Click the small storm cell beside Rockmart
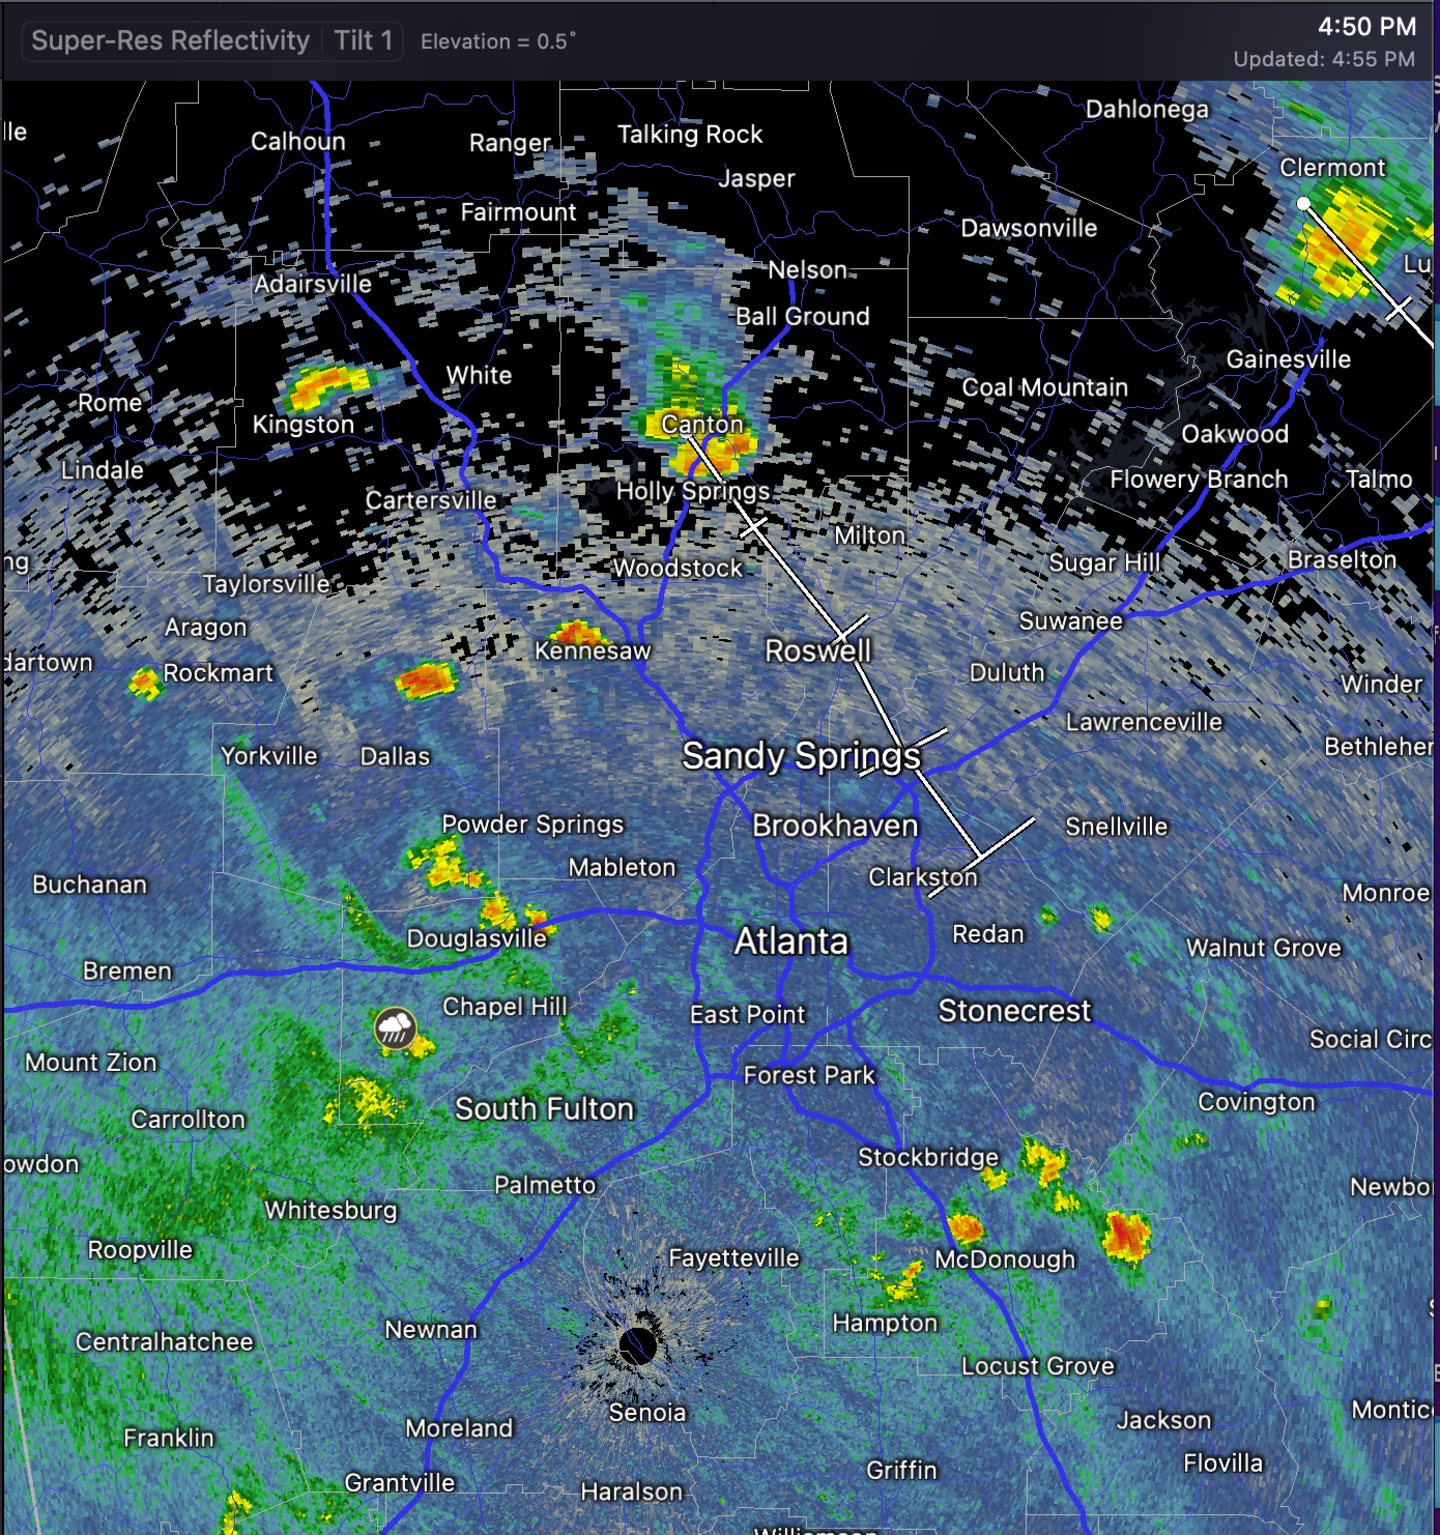The width and height of the screenshot is (1440, 1535). tap(145, 683)
